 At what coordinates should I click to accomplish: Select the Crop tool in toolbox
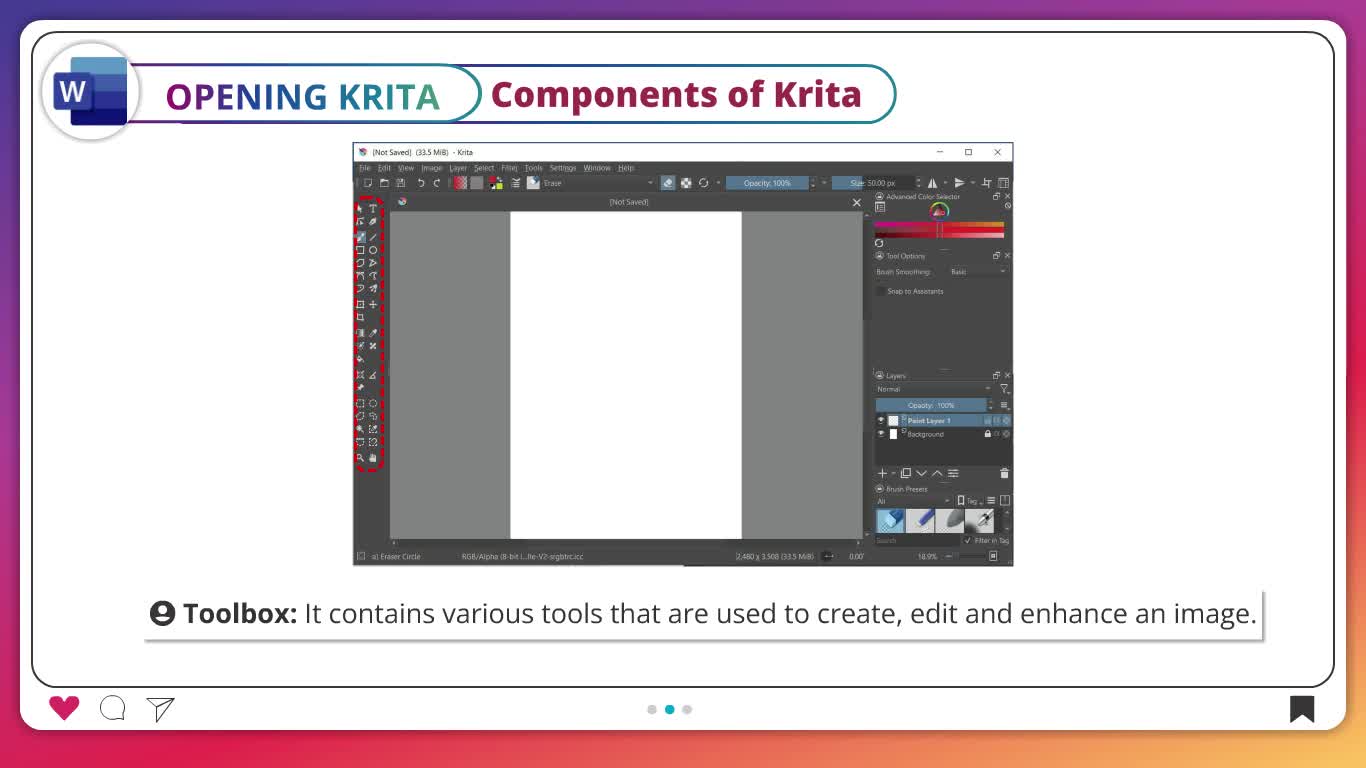tap(360, 317)
